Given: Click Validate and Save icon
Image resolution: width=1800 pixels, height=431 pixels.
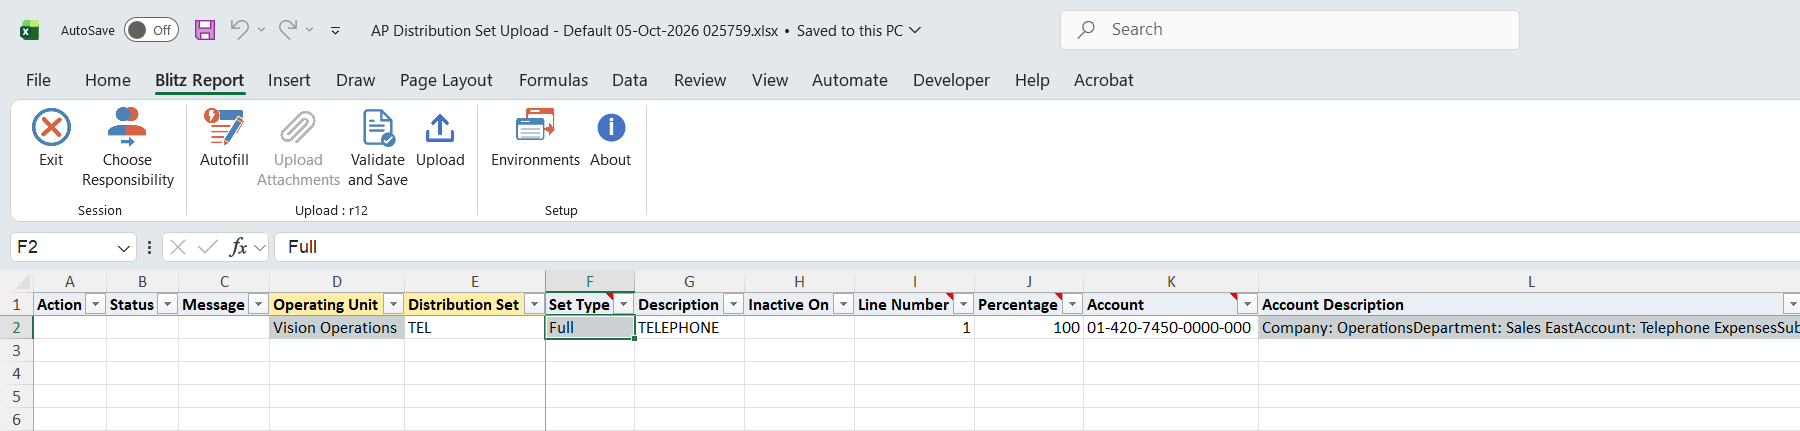Looking at the screenshot, I should pyautogui.click(x=378, y=128).
